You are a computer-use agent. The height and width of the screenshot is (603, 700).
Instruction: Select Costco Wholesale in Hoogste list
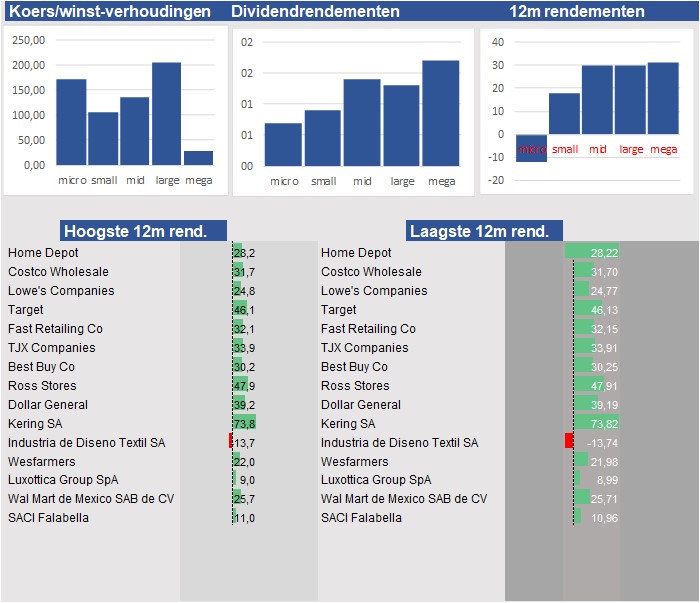[x=58, y=271]
